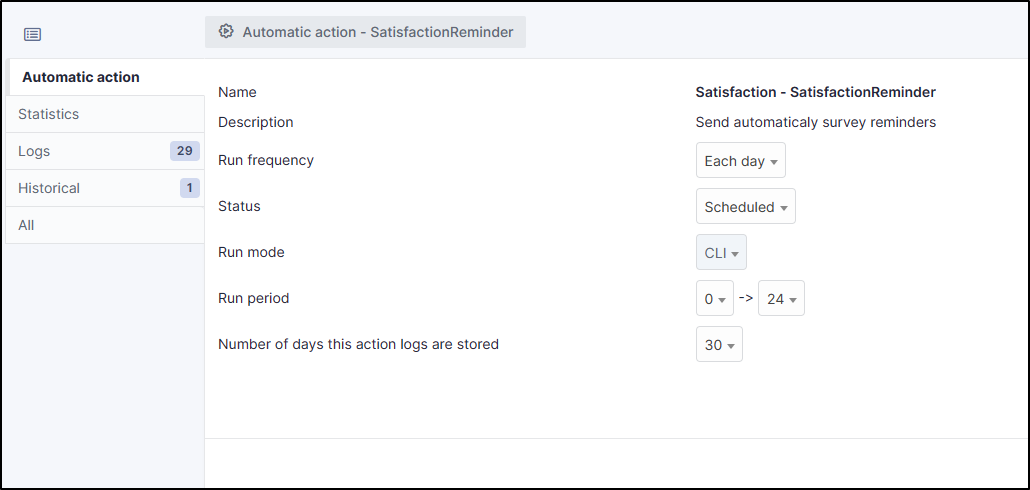Open the log storage days dropdown

click(719, 345)
